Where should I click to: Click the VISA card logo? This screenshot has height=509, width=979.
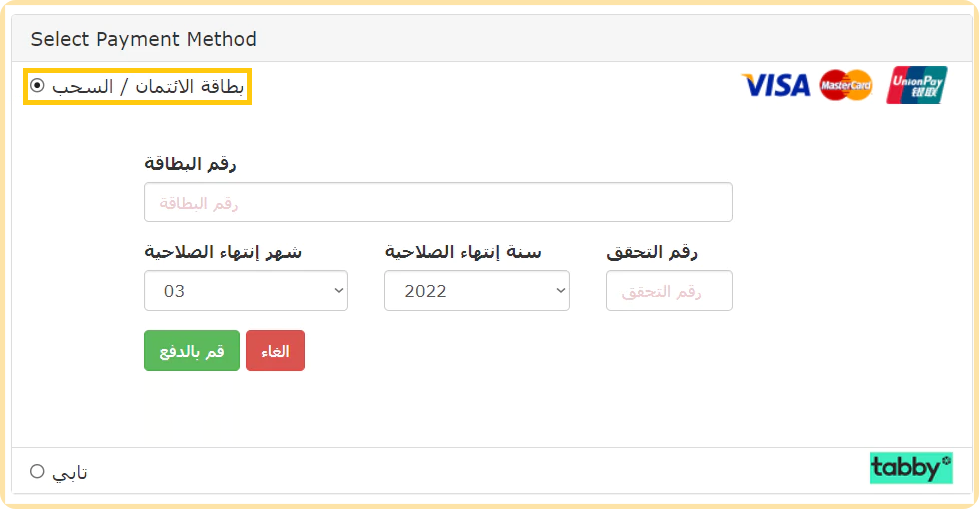click(x=775, y=85)
